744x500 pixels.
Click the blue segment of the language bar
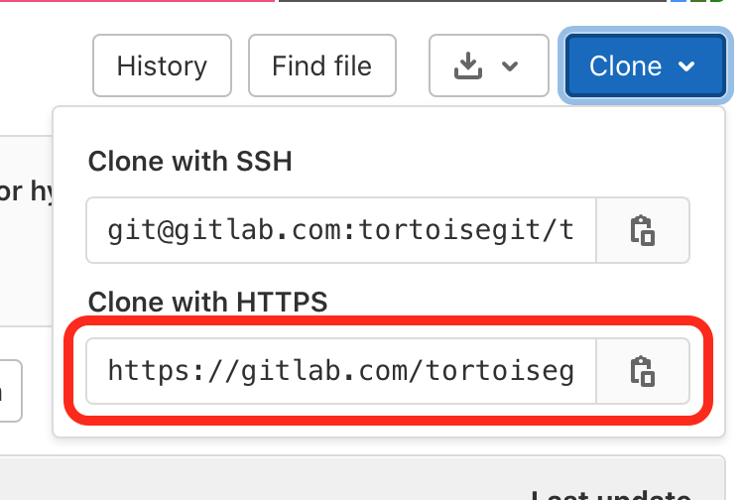point(679,1)
